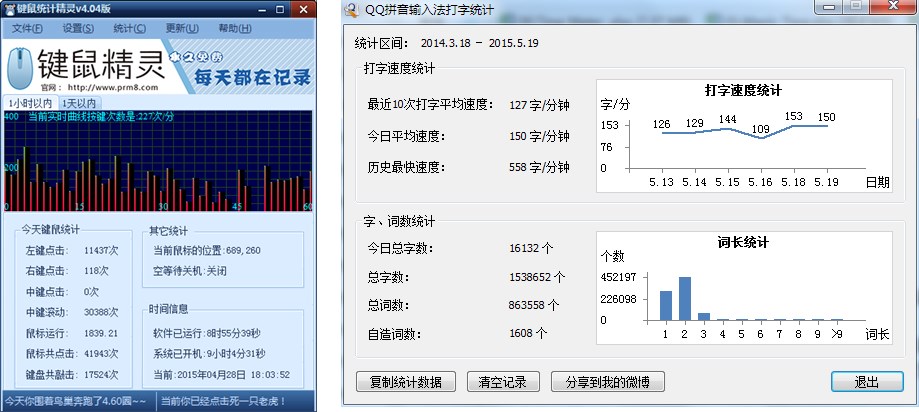The height and width of the screenshot is (412, 919).
Task: Open the 统计(C) menu
Action: (130, 28)
